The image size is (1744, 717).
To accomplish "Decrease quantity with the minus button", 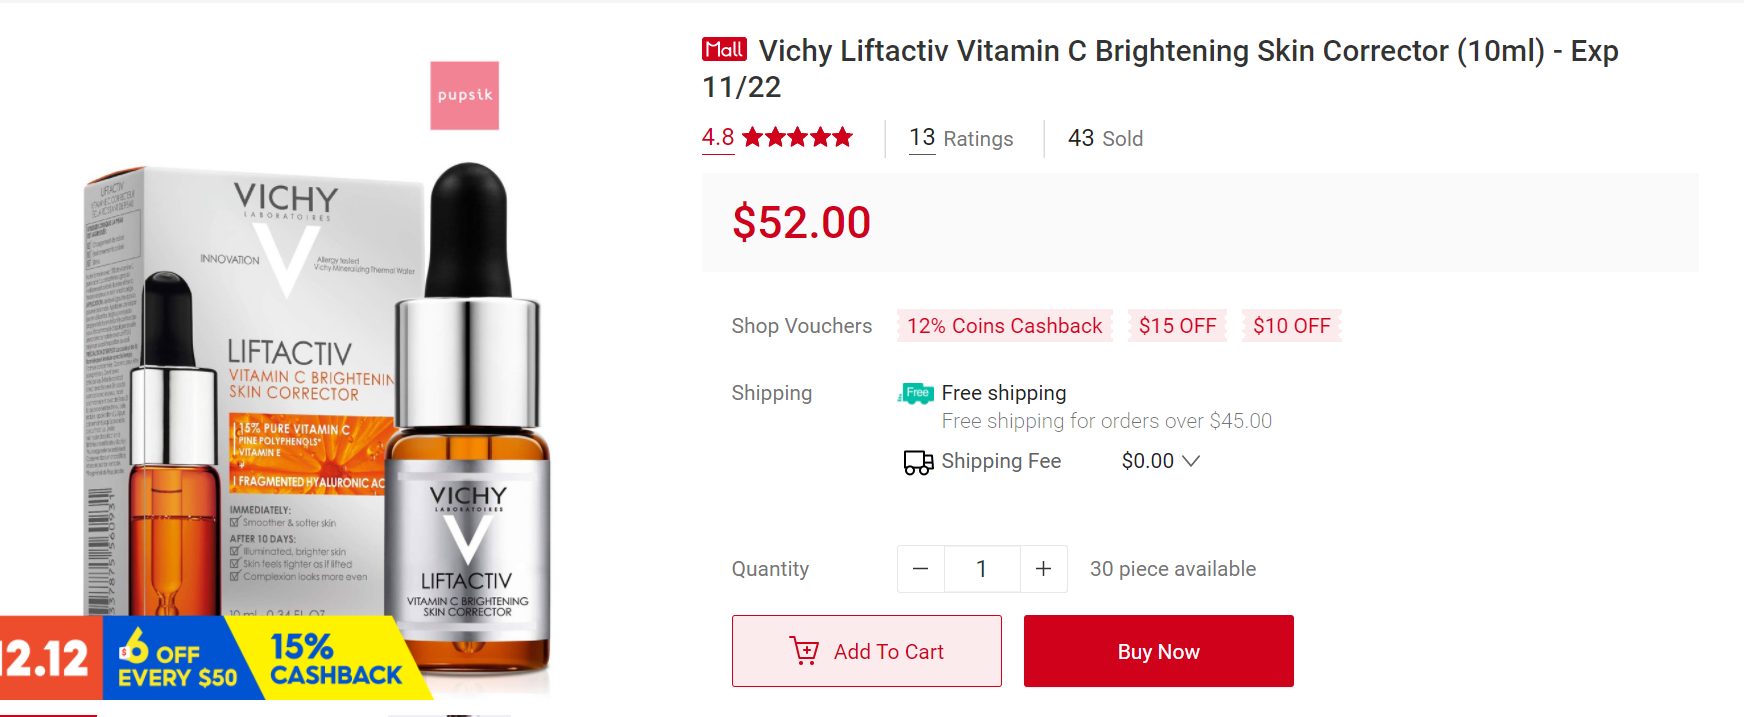I will 921,569.
